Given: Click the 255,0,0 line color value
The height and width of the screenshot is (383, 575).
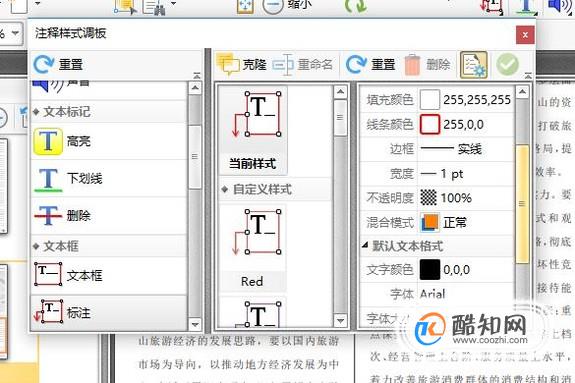Looking at the screenshot, I should pyautogui.click(x=464, y=125).
